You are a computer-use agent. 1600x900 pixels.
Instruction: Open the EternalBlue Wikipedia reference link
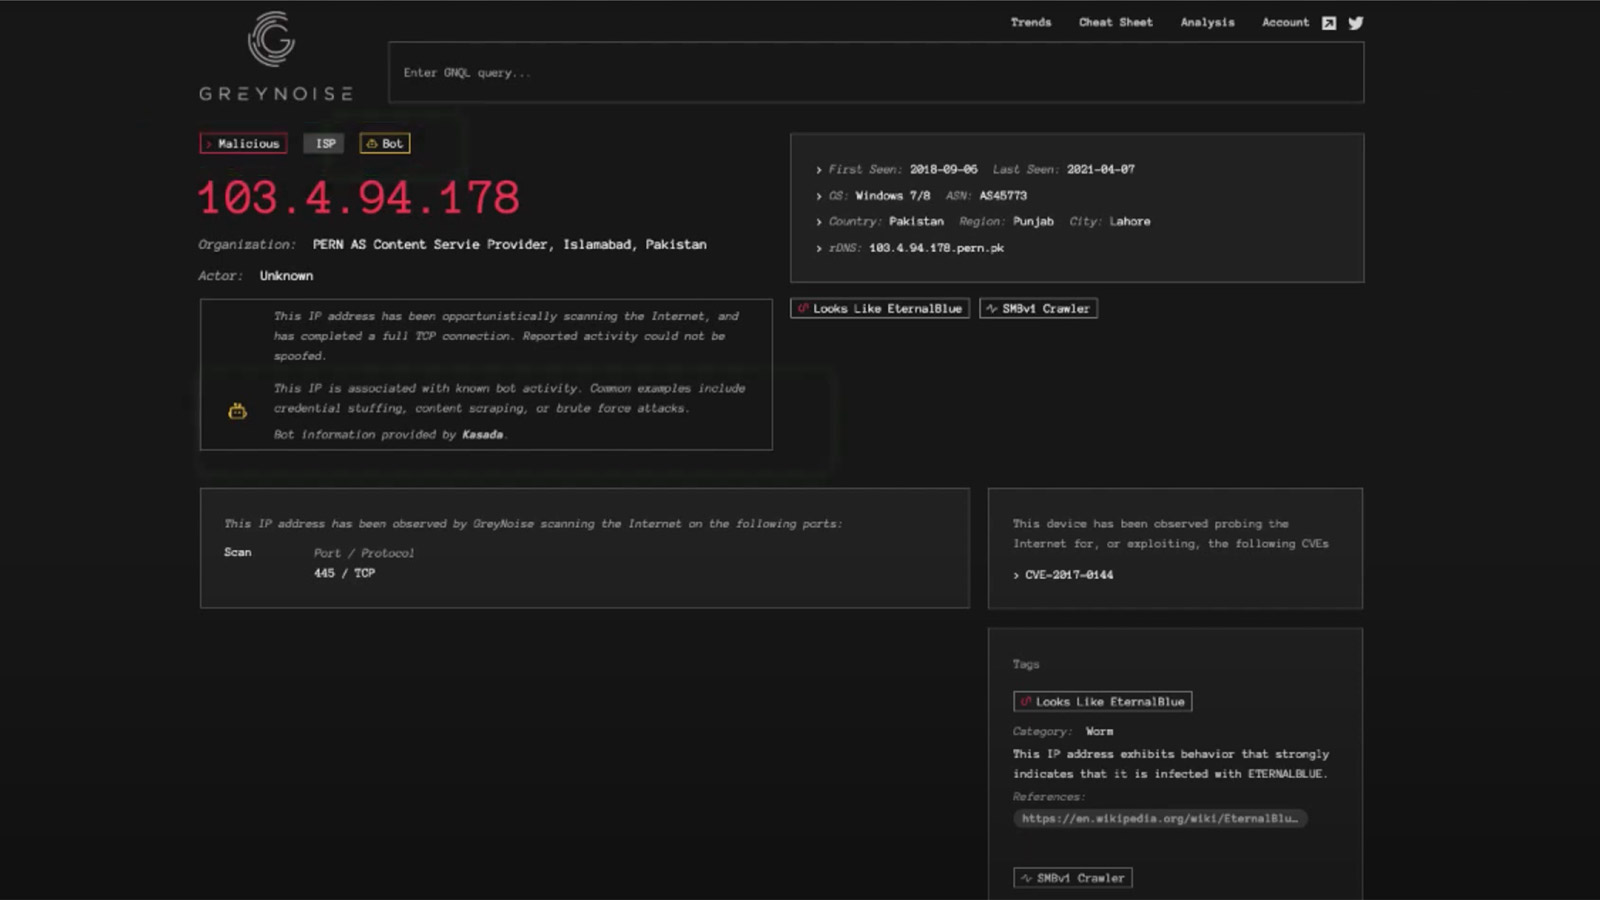1159,818
